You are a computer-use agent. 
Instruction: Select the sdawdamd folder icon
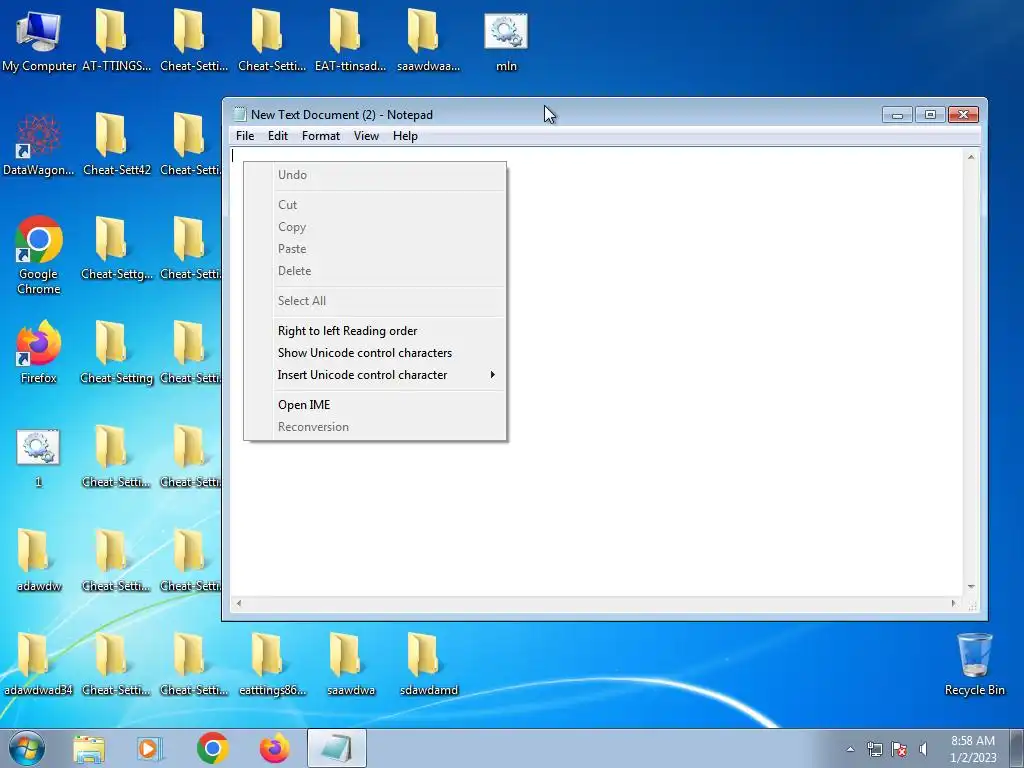pyautogui.click(x=428, y=664)
